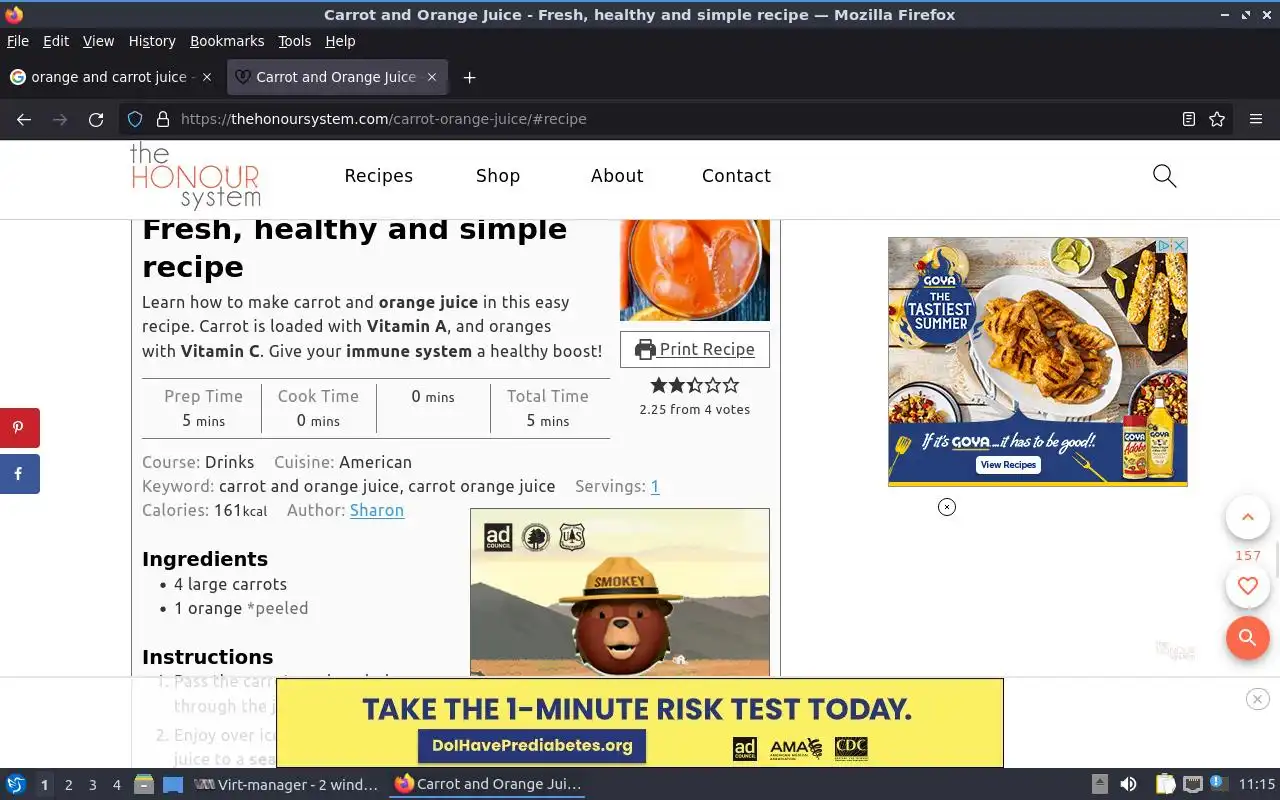Share recipe on Pinterest sidebar button

(19, 427)
